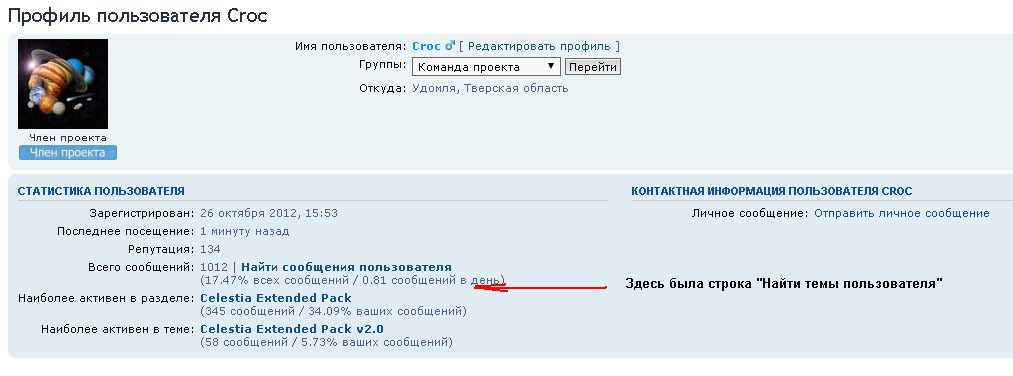Open the Celestia Extended Pack v2.0 topic

tap(292, 329)
